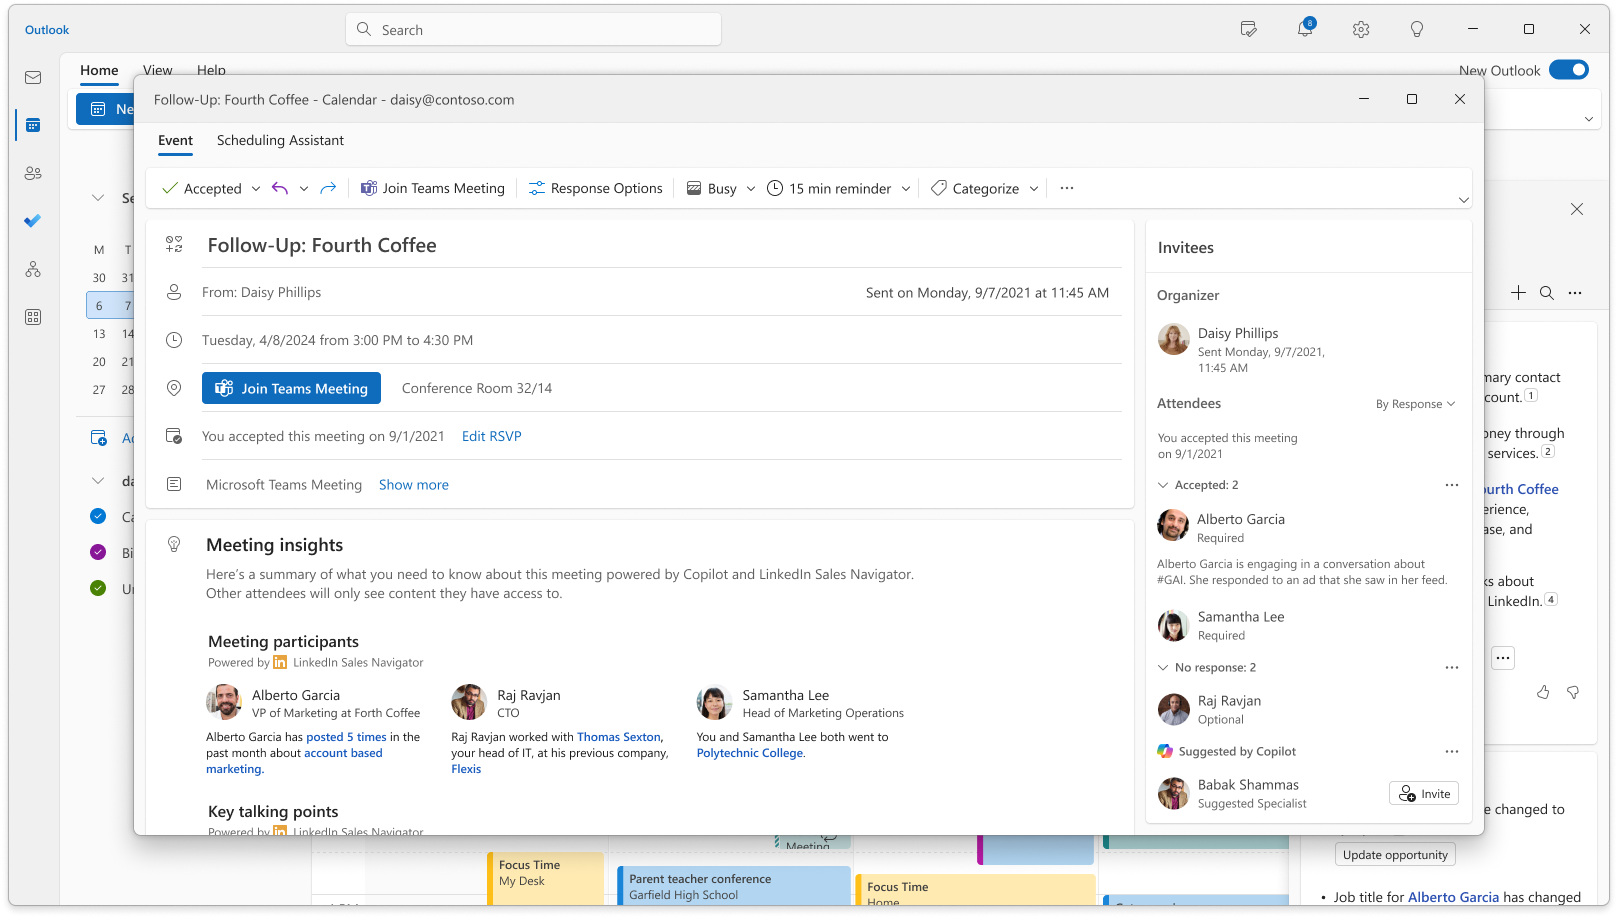Open Help ribbon tab

point(211,70)
